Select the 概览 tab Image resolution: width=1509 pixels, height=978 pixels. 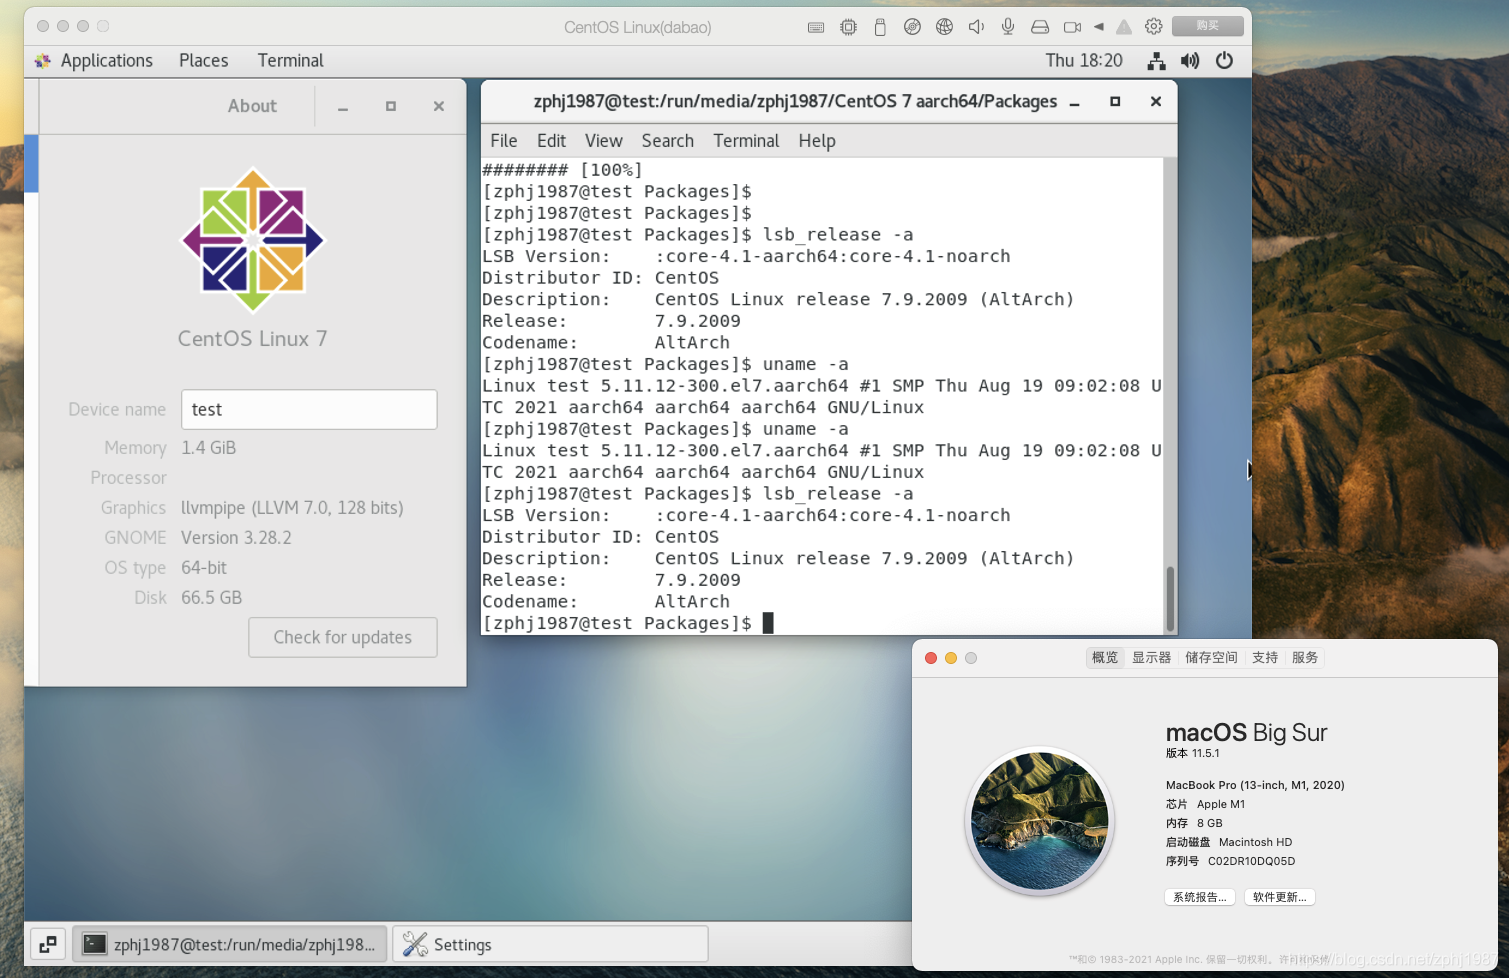click(x=1105, y=658)
